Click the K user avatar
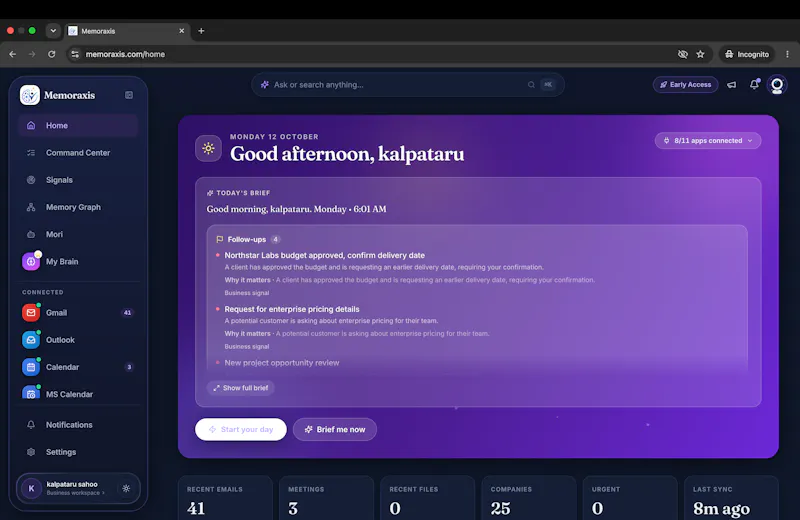The image size is (800, 520). click(x=31, y=488)
